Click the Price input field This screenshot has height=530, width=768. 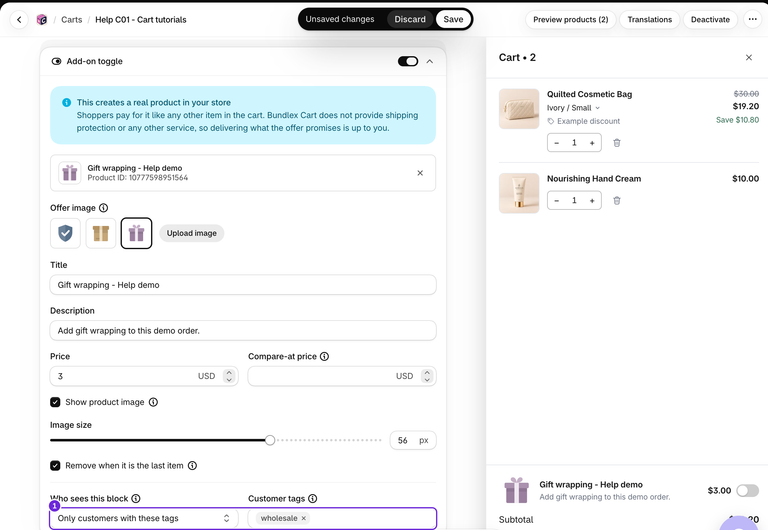pos(144,376)
